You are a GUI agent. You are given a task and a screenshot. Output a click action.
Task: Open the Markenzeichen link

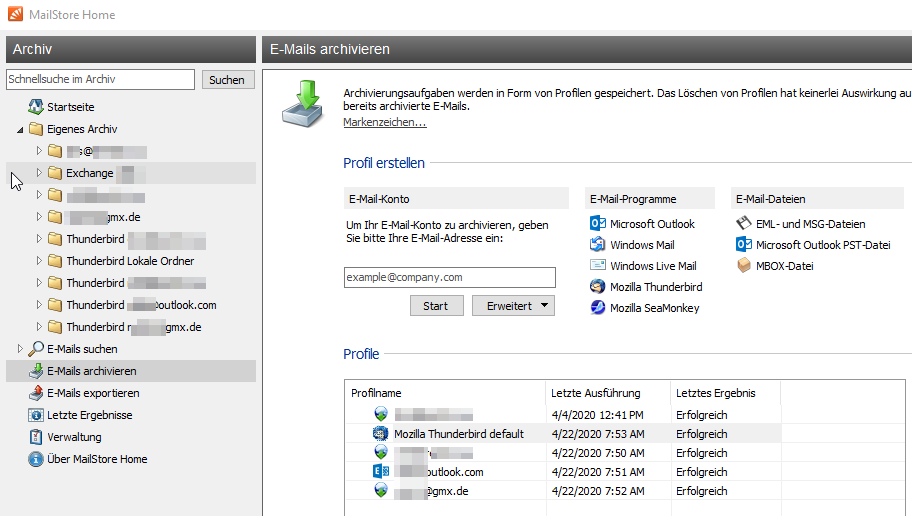tap(384, 122)
